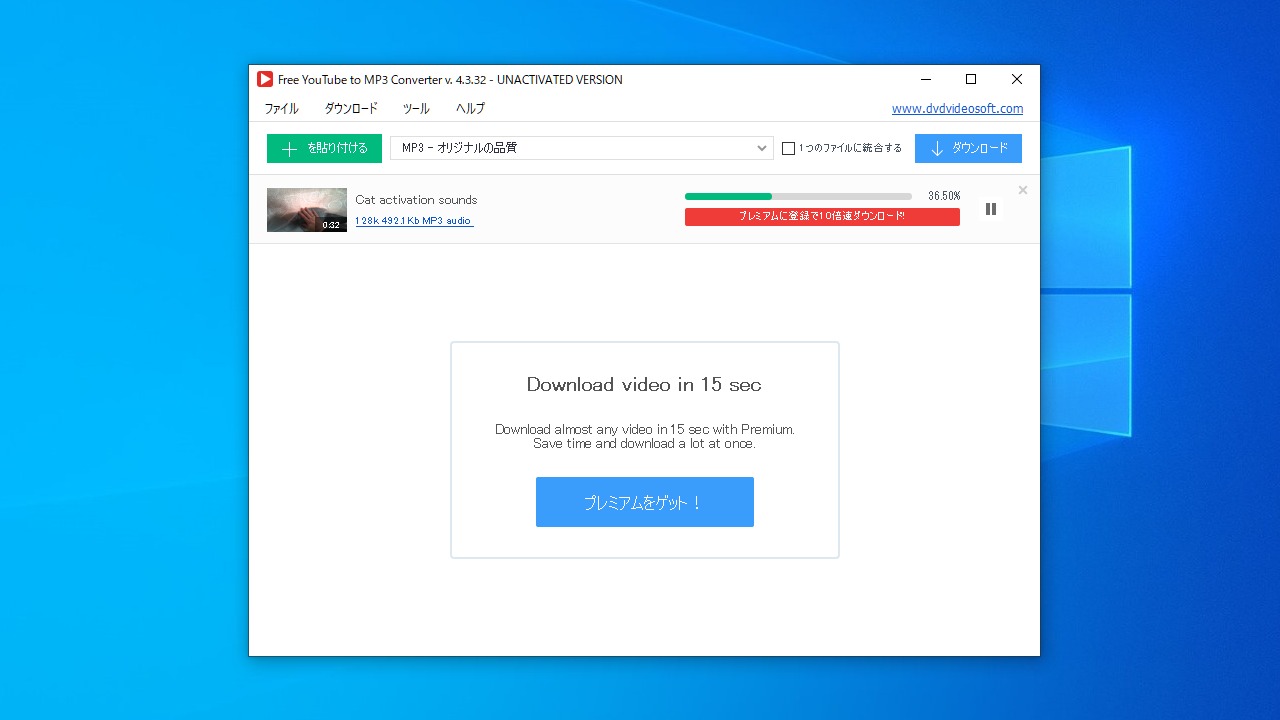This screenshot has height=720, width=1280.
Task: Open the ダウンロード menu
Action: 351,108
